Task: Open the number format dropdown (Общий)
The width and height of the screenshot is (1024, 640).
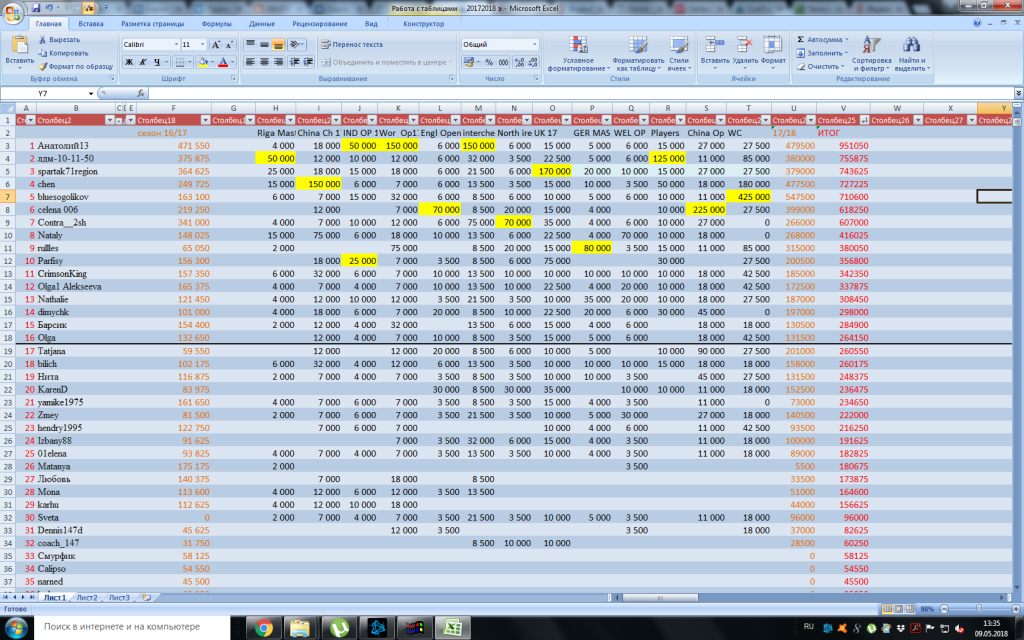Action: point(534,45)
